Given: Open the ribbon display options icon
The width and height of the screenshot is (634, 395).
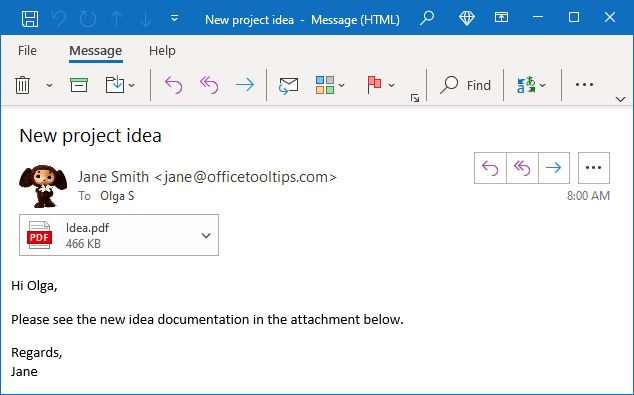Looking at the screenshot, I should [x=501, y=17].
